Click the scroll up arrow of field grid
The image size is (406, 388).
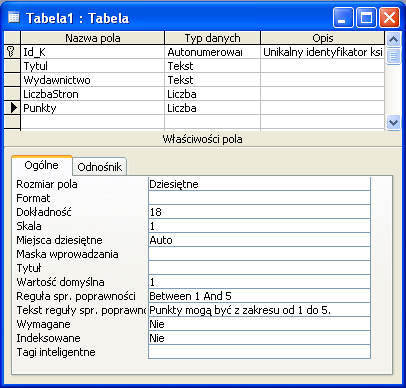coord(393,39)
